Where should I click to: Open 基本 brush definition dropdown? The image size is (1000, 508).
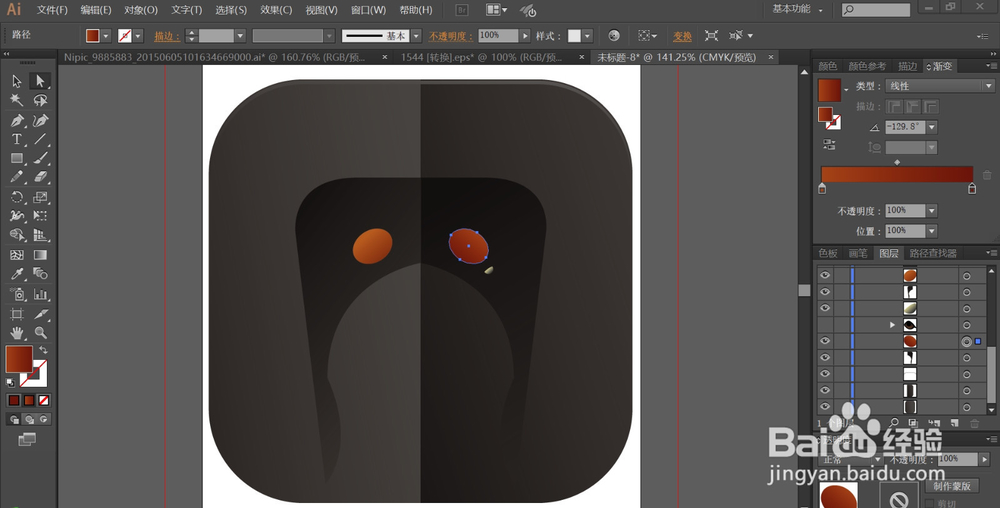(x=416, y=36)
